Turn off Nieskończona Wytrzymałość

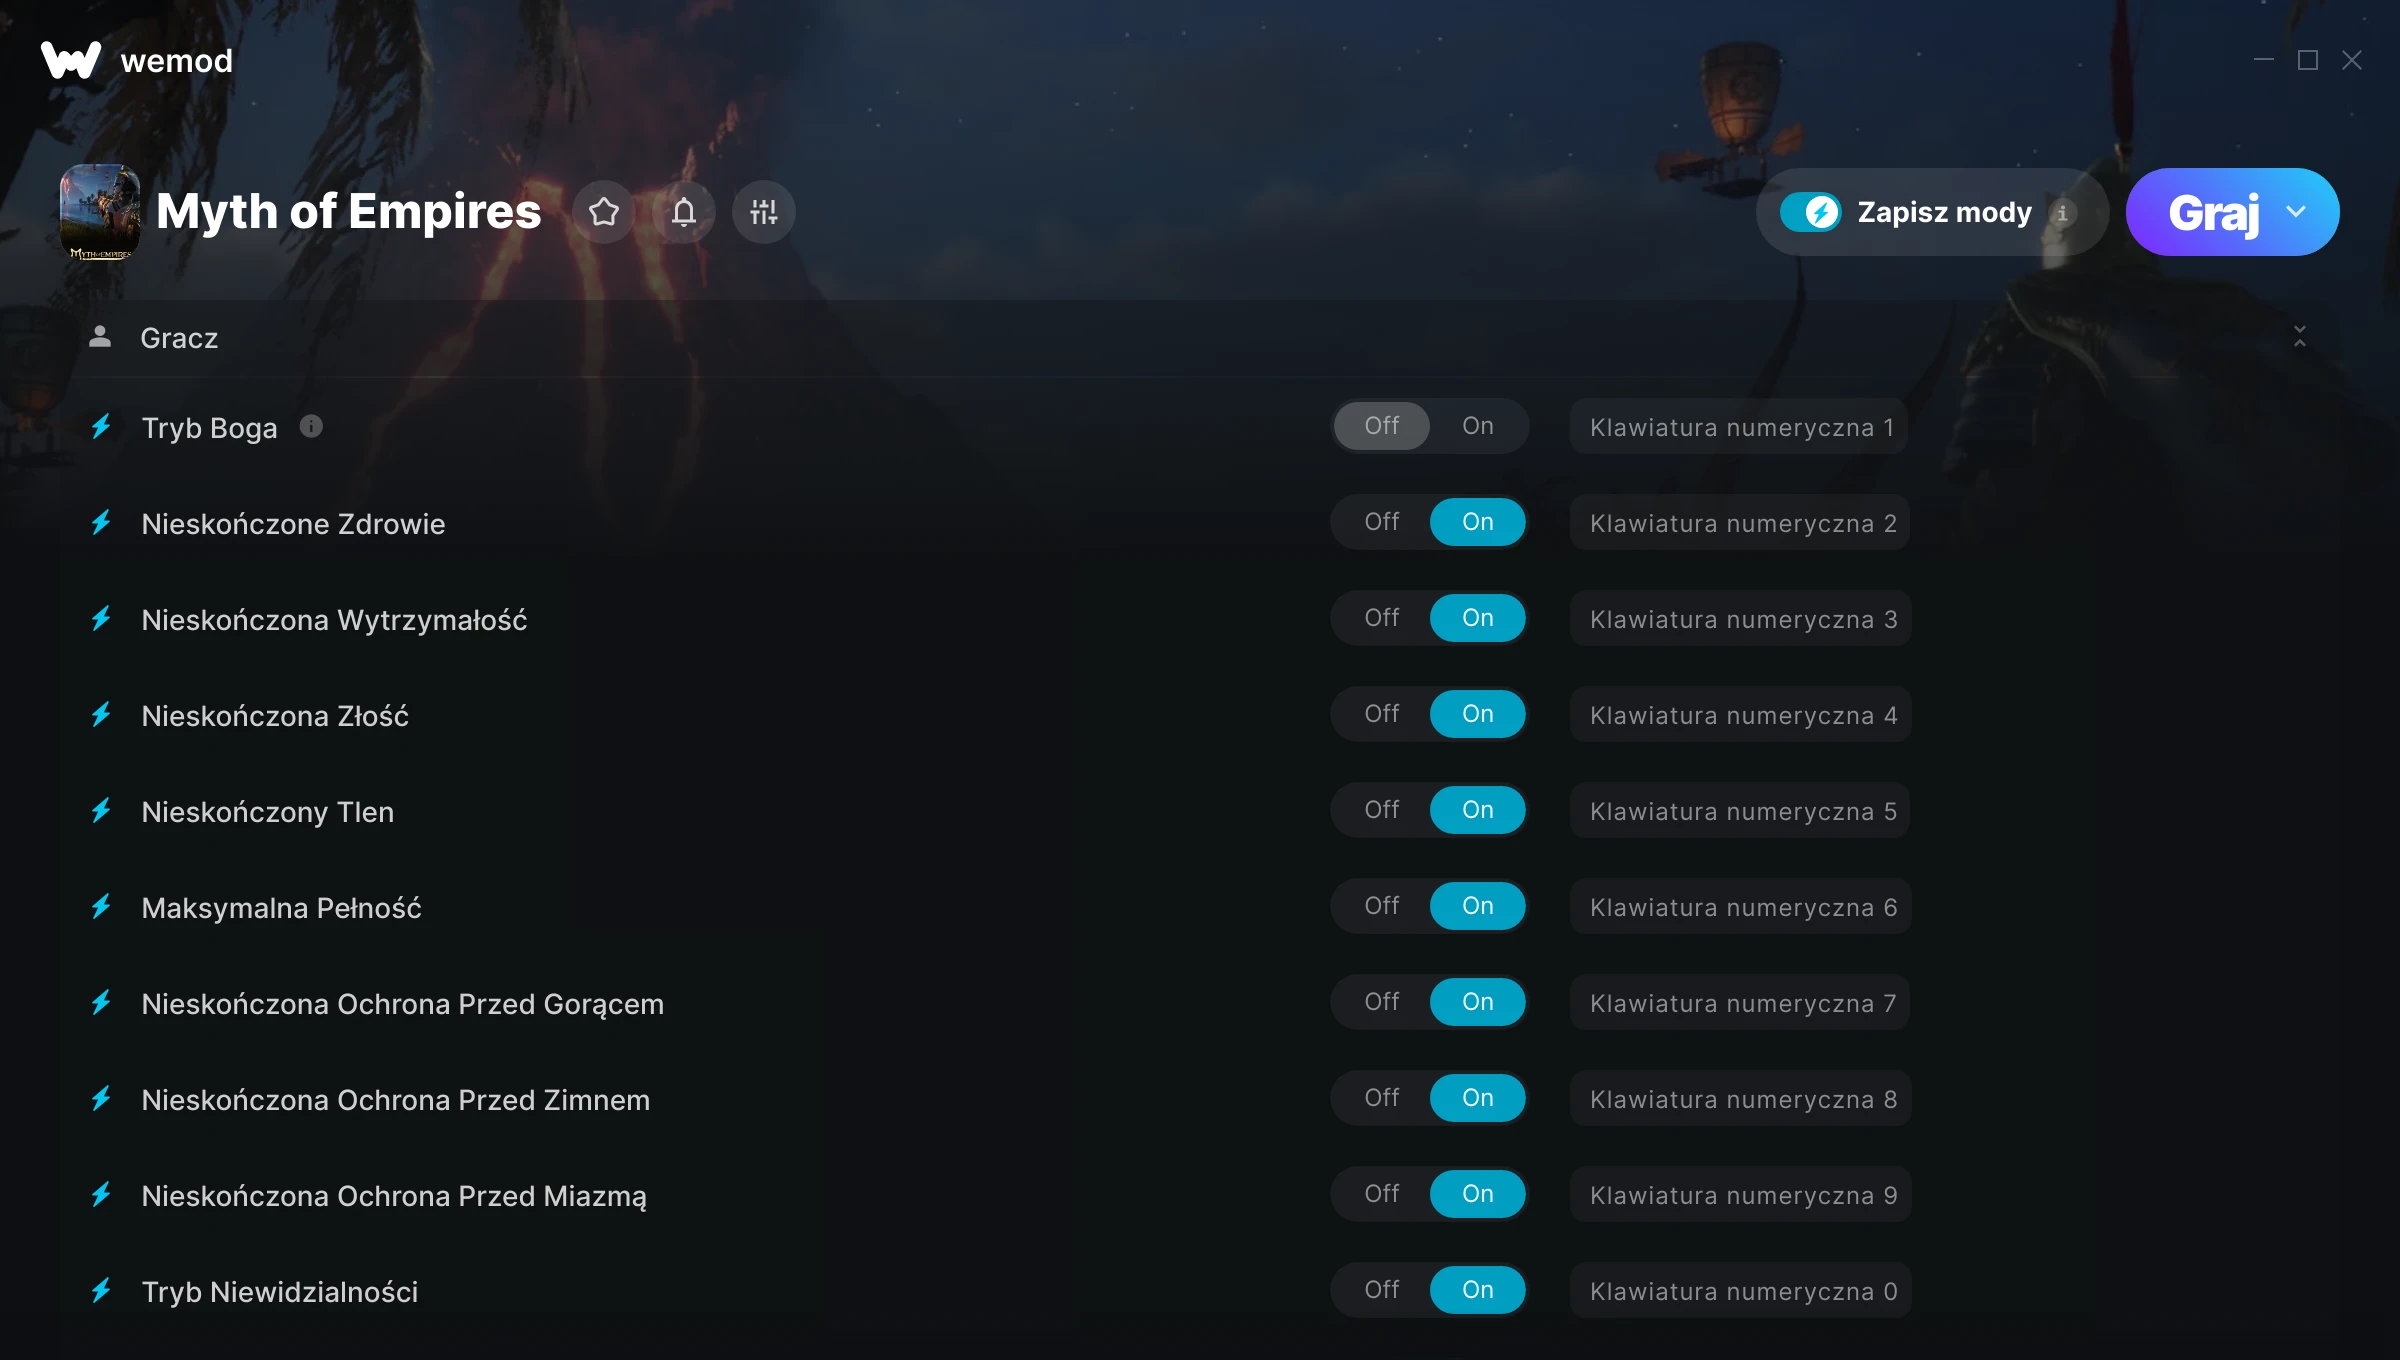pos(1382,618)
